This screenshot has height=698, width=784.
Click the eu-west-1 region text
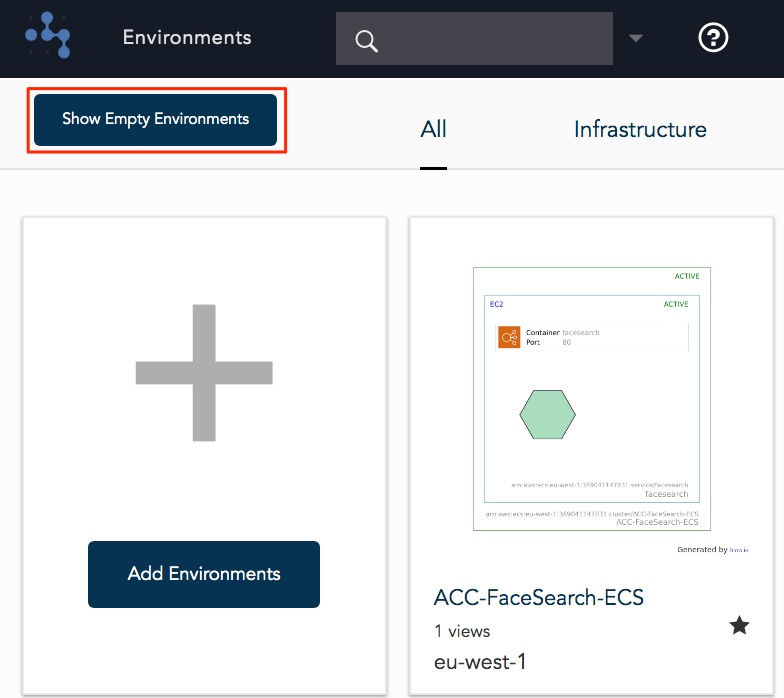pyautogui.click(x=480, y=662)
